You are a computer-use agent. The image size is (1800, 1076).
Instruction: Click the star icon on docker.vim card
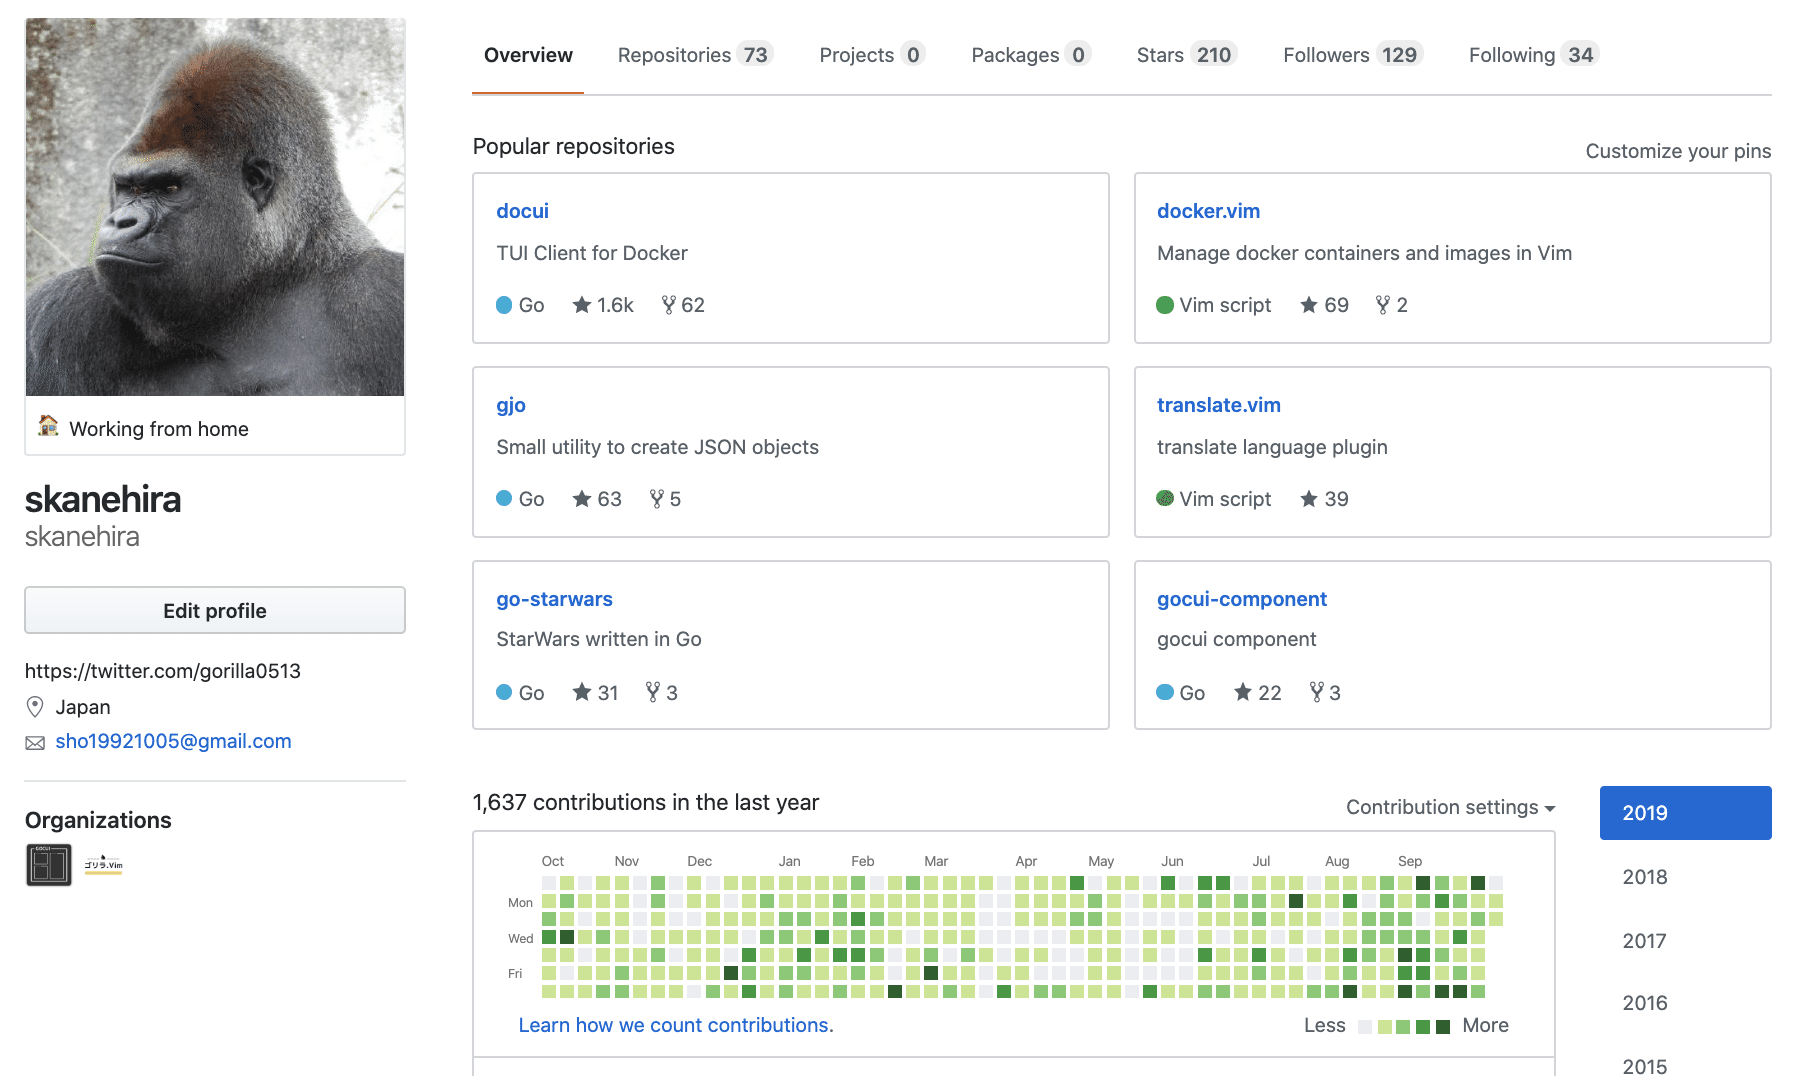coord(1309,305)
